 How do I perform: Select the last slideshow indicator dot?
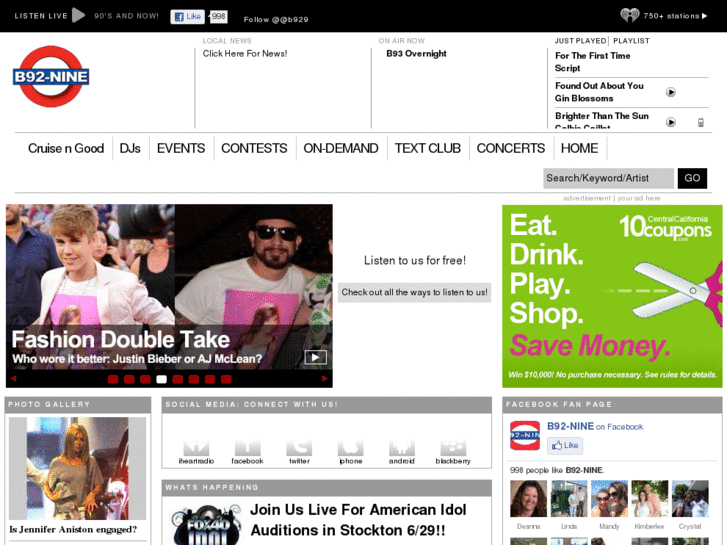click(x=226, y=379)
